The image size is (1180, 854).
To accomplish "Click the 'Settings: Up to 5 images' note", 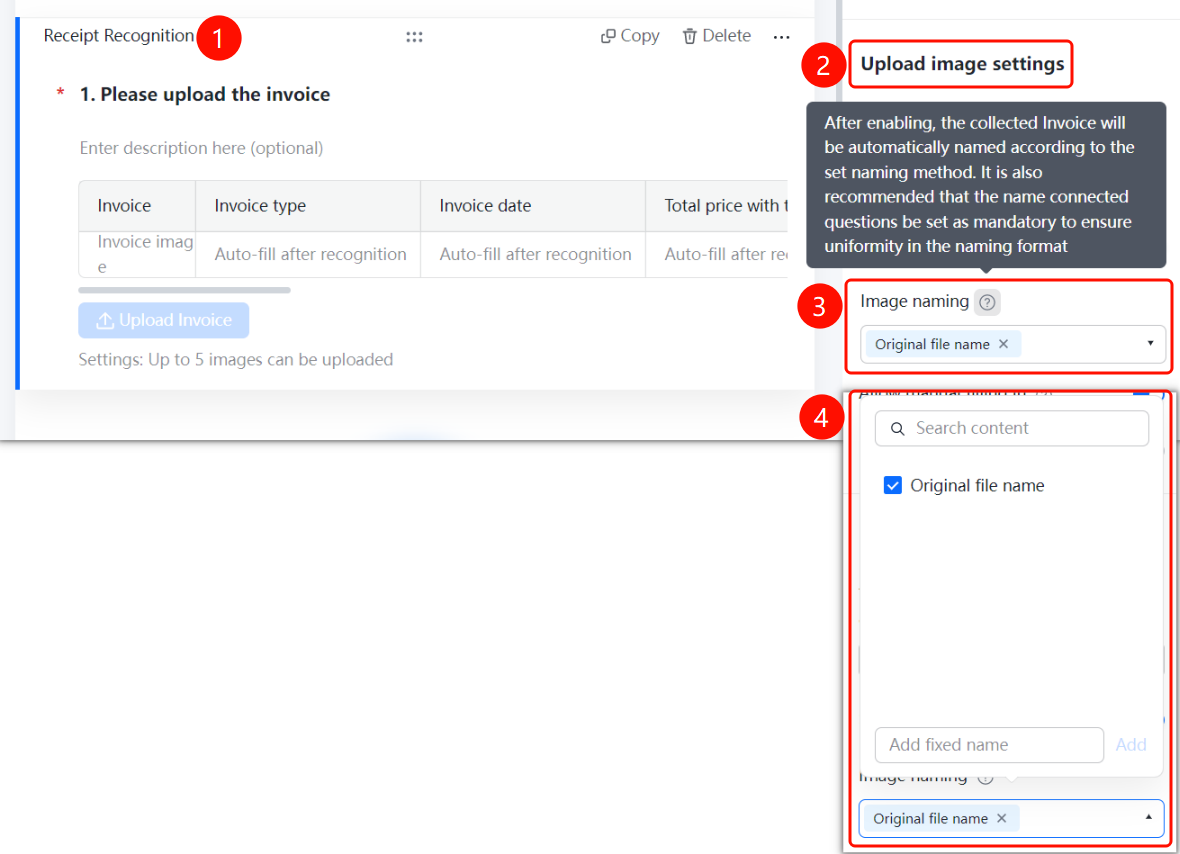I will 236,360.
